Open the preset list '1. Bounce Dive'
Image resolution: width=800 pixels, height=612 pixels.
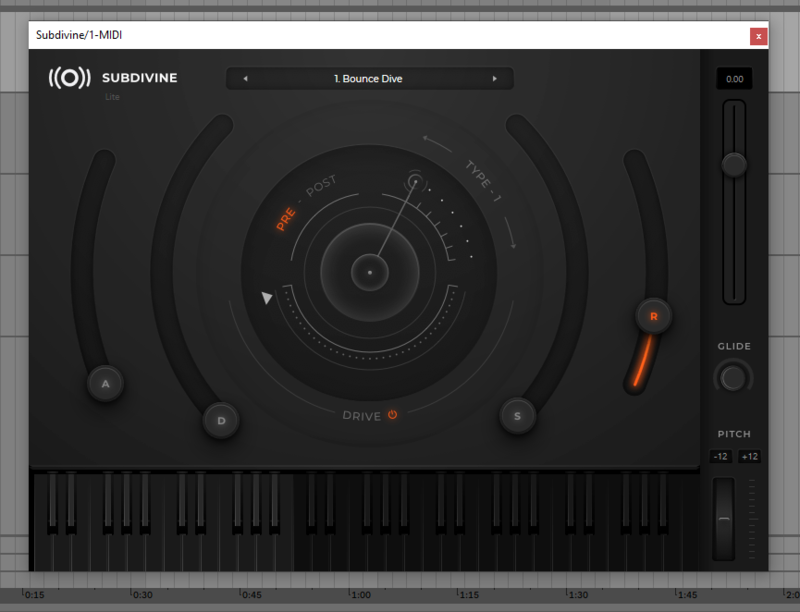coord(368,79)
